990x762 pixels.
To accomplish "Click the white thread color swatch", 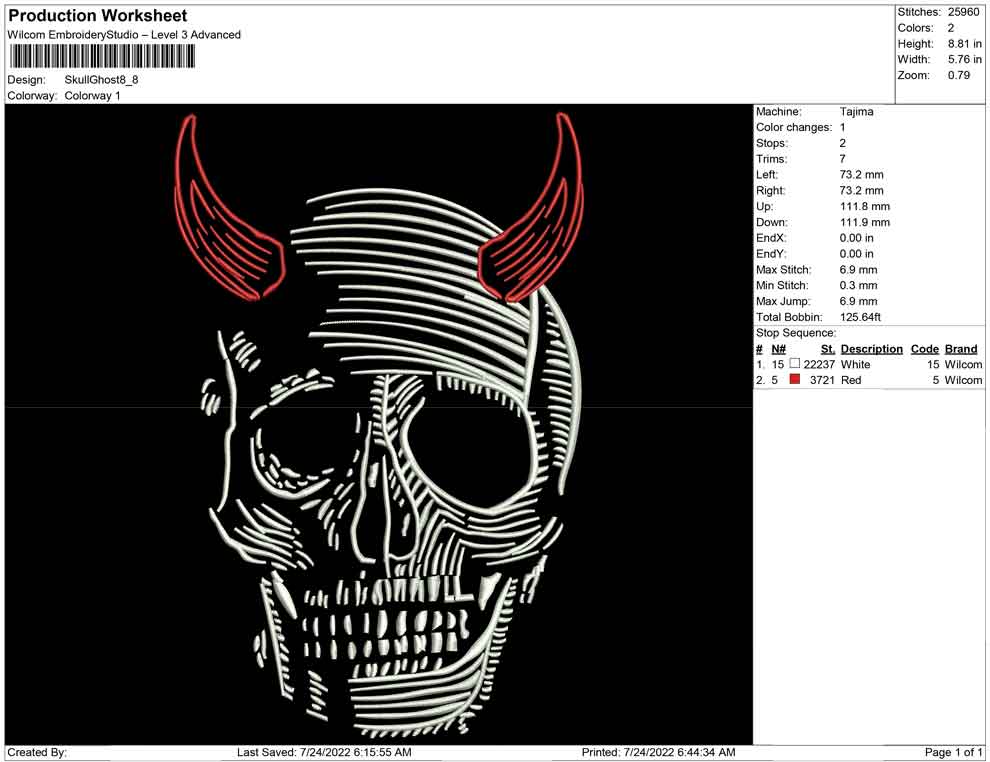I will point(795,364).
